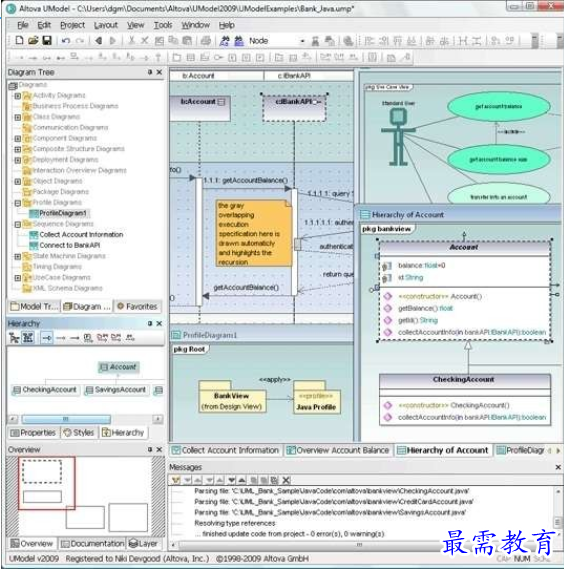The image size is (564, 574).
Task: Select ProfileDiagram1 in Diagram Tree
Action: 60,213
